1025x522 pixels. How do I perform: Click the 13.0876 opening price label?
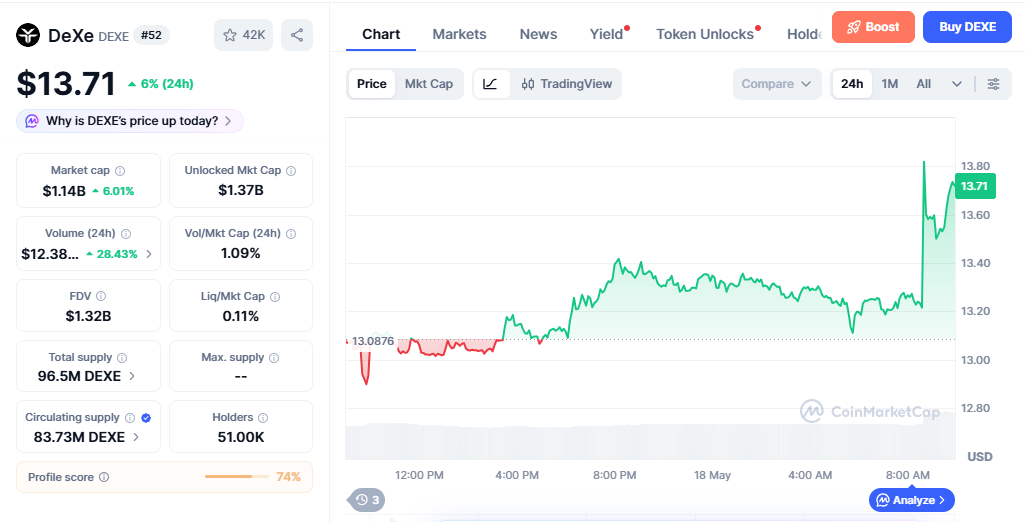(x=373, y=341)
